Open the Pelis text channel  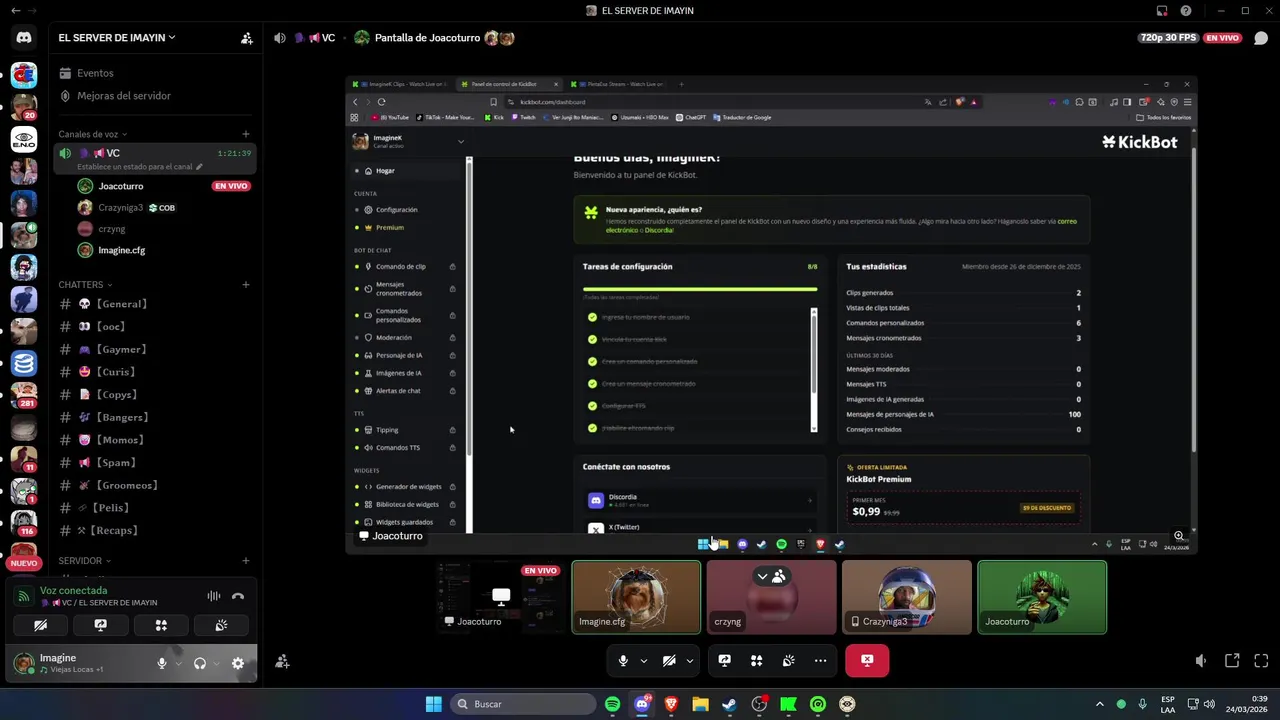point(155,508)
